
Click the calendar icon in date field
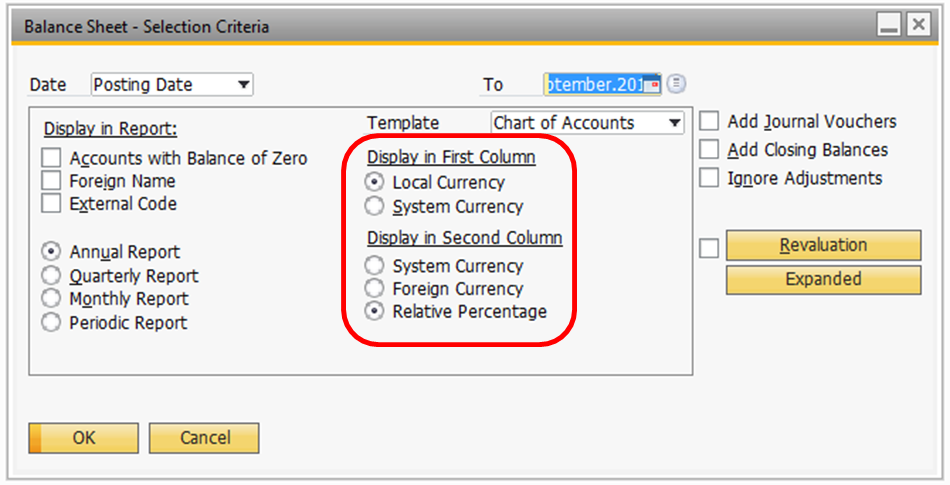(652, 85)
